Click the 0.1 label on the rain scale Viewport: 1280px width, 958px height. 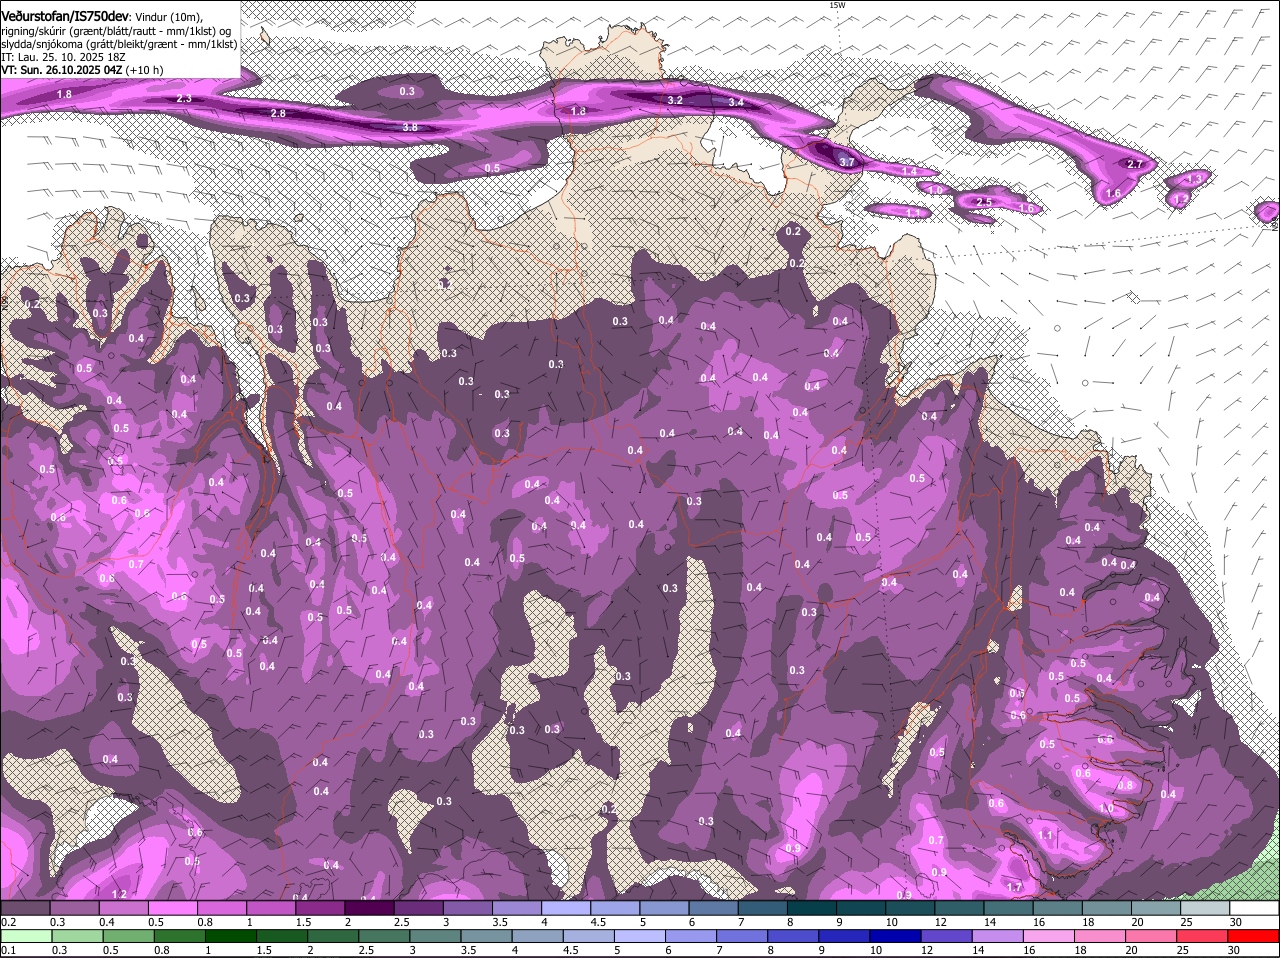(x=8, y=950)
